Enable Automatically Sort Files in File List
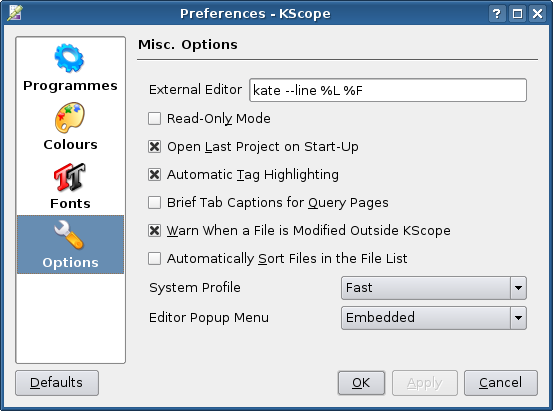The image size is (553, 411). pyautogui.click(x=154, y=258)
